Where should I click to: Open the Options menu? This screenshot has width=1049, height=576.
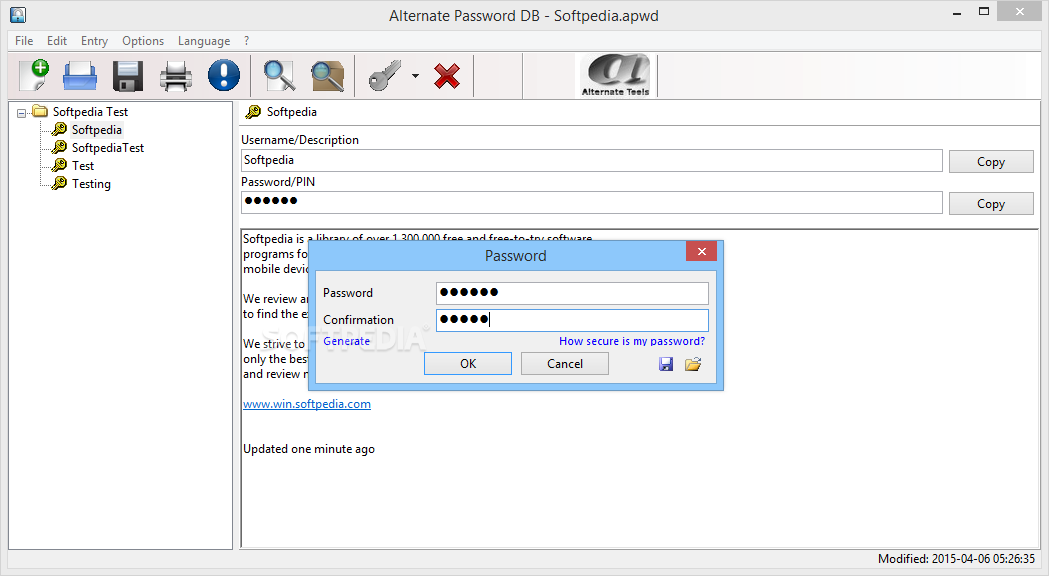click(x=142, y=41)
